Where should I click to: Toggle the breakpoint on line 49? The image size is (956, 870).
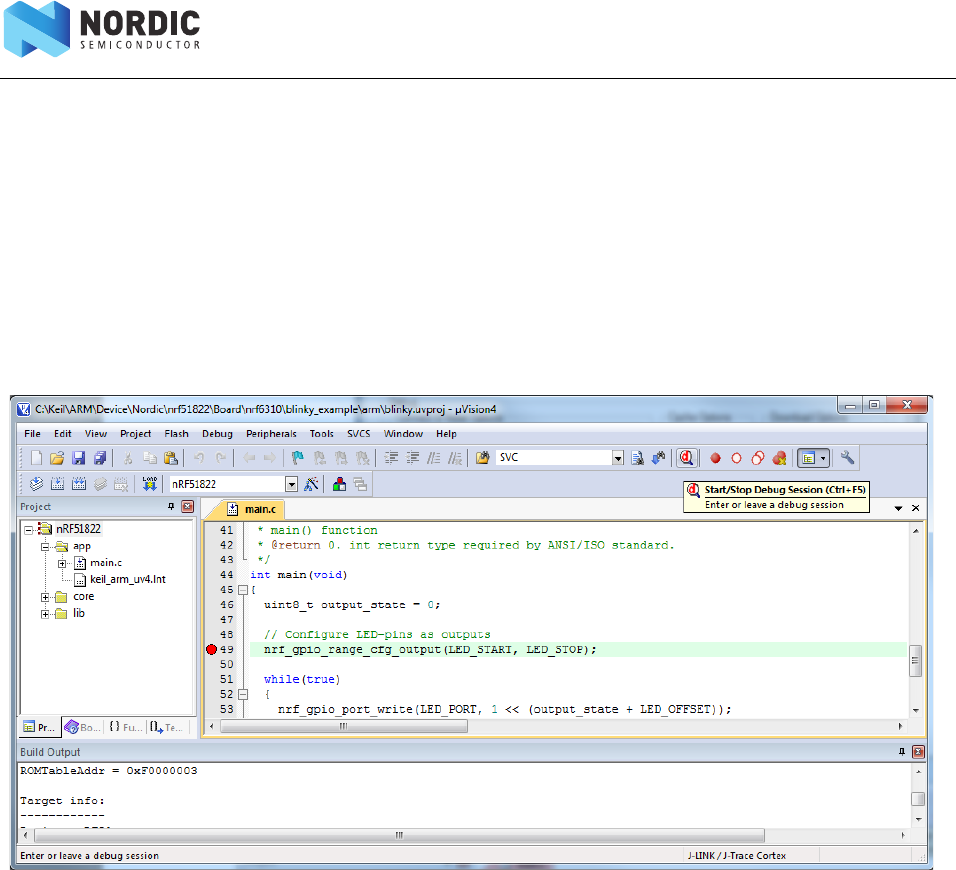point(211,650)
